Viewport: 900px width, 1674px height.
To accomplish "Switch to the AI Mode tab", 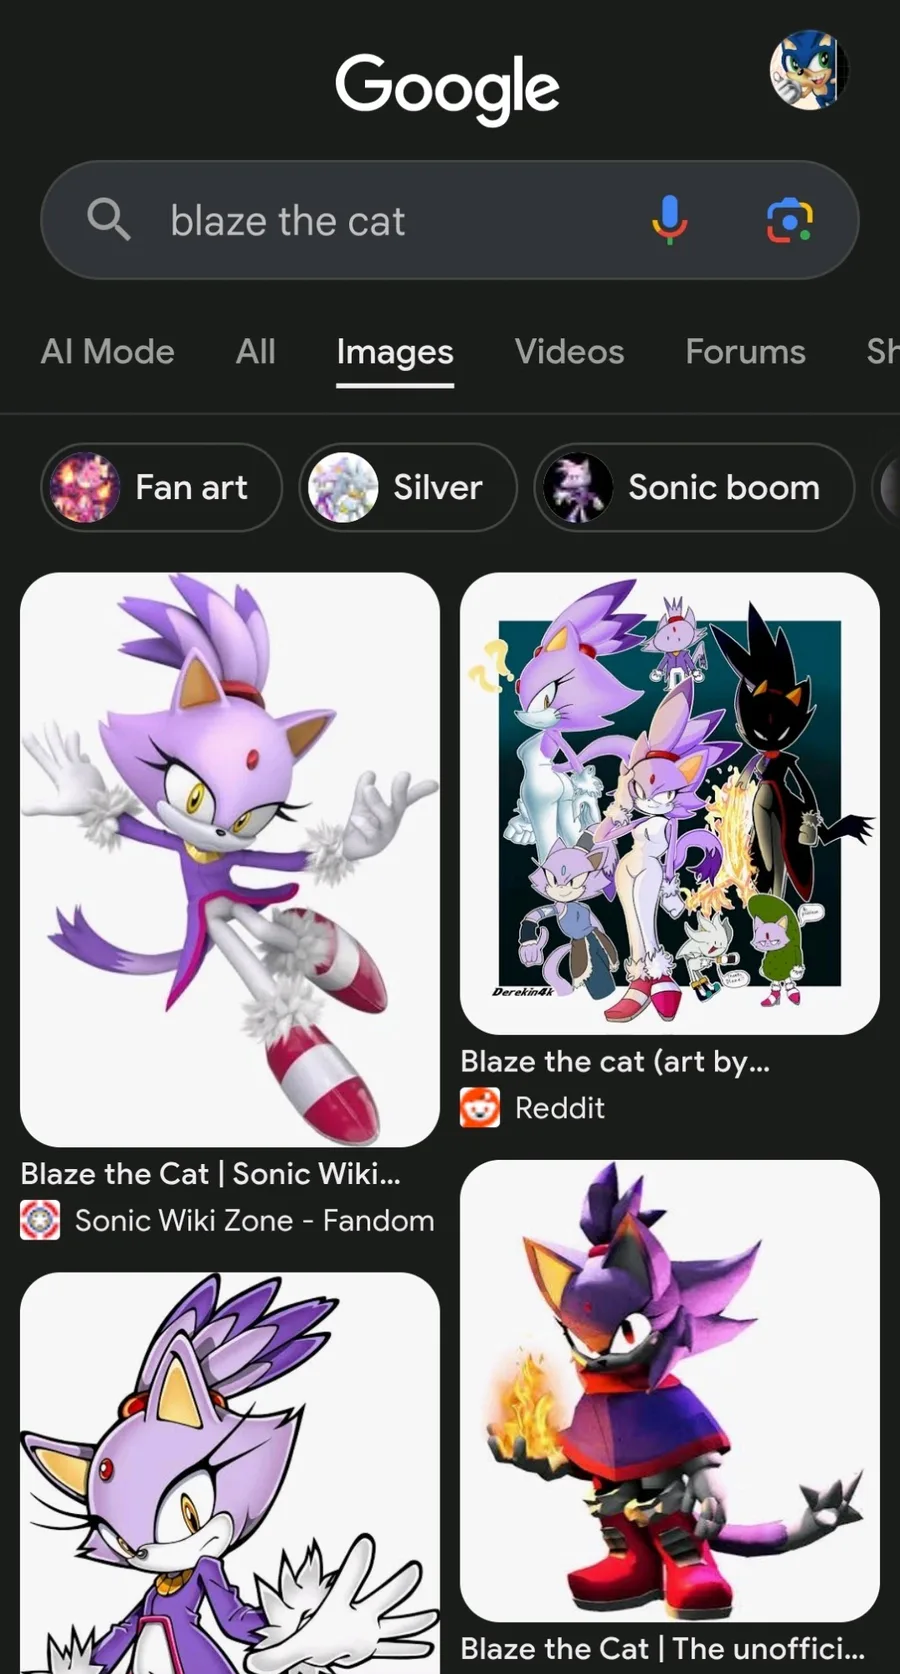I will click(x=108, y=352).
